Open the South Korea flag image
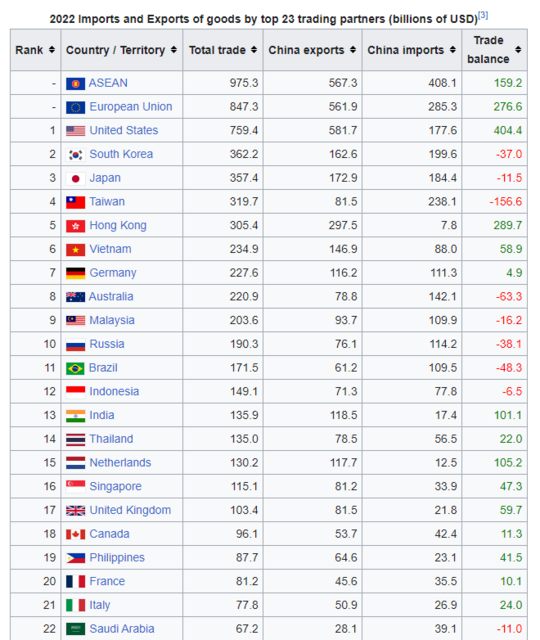The height and width of the screenshot is (640, 540). pyautogui.click(x=76, y=155)
